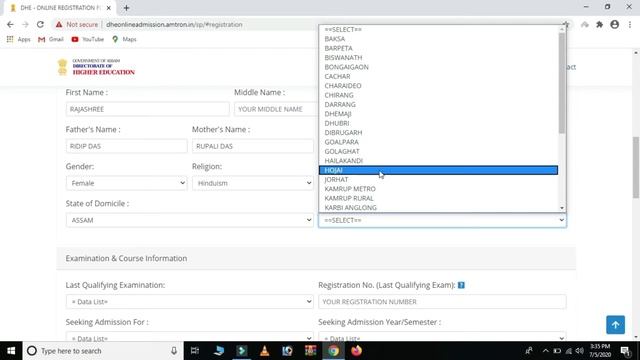This screenshot has width=640, height=360.
Task: Click the volume icon in system tray
Action: (x=580, y=351)
